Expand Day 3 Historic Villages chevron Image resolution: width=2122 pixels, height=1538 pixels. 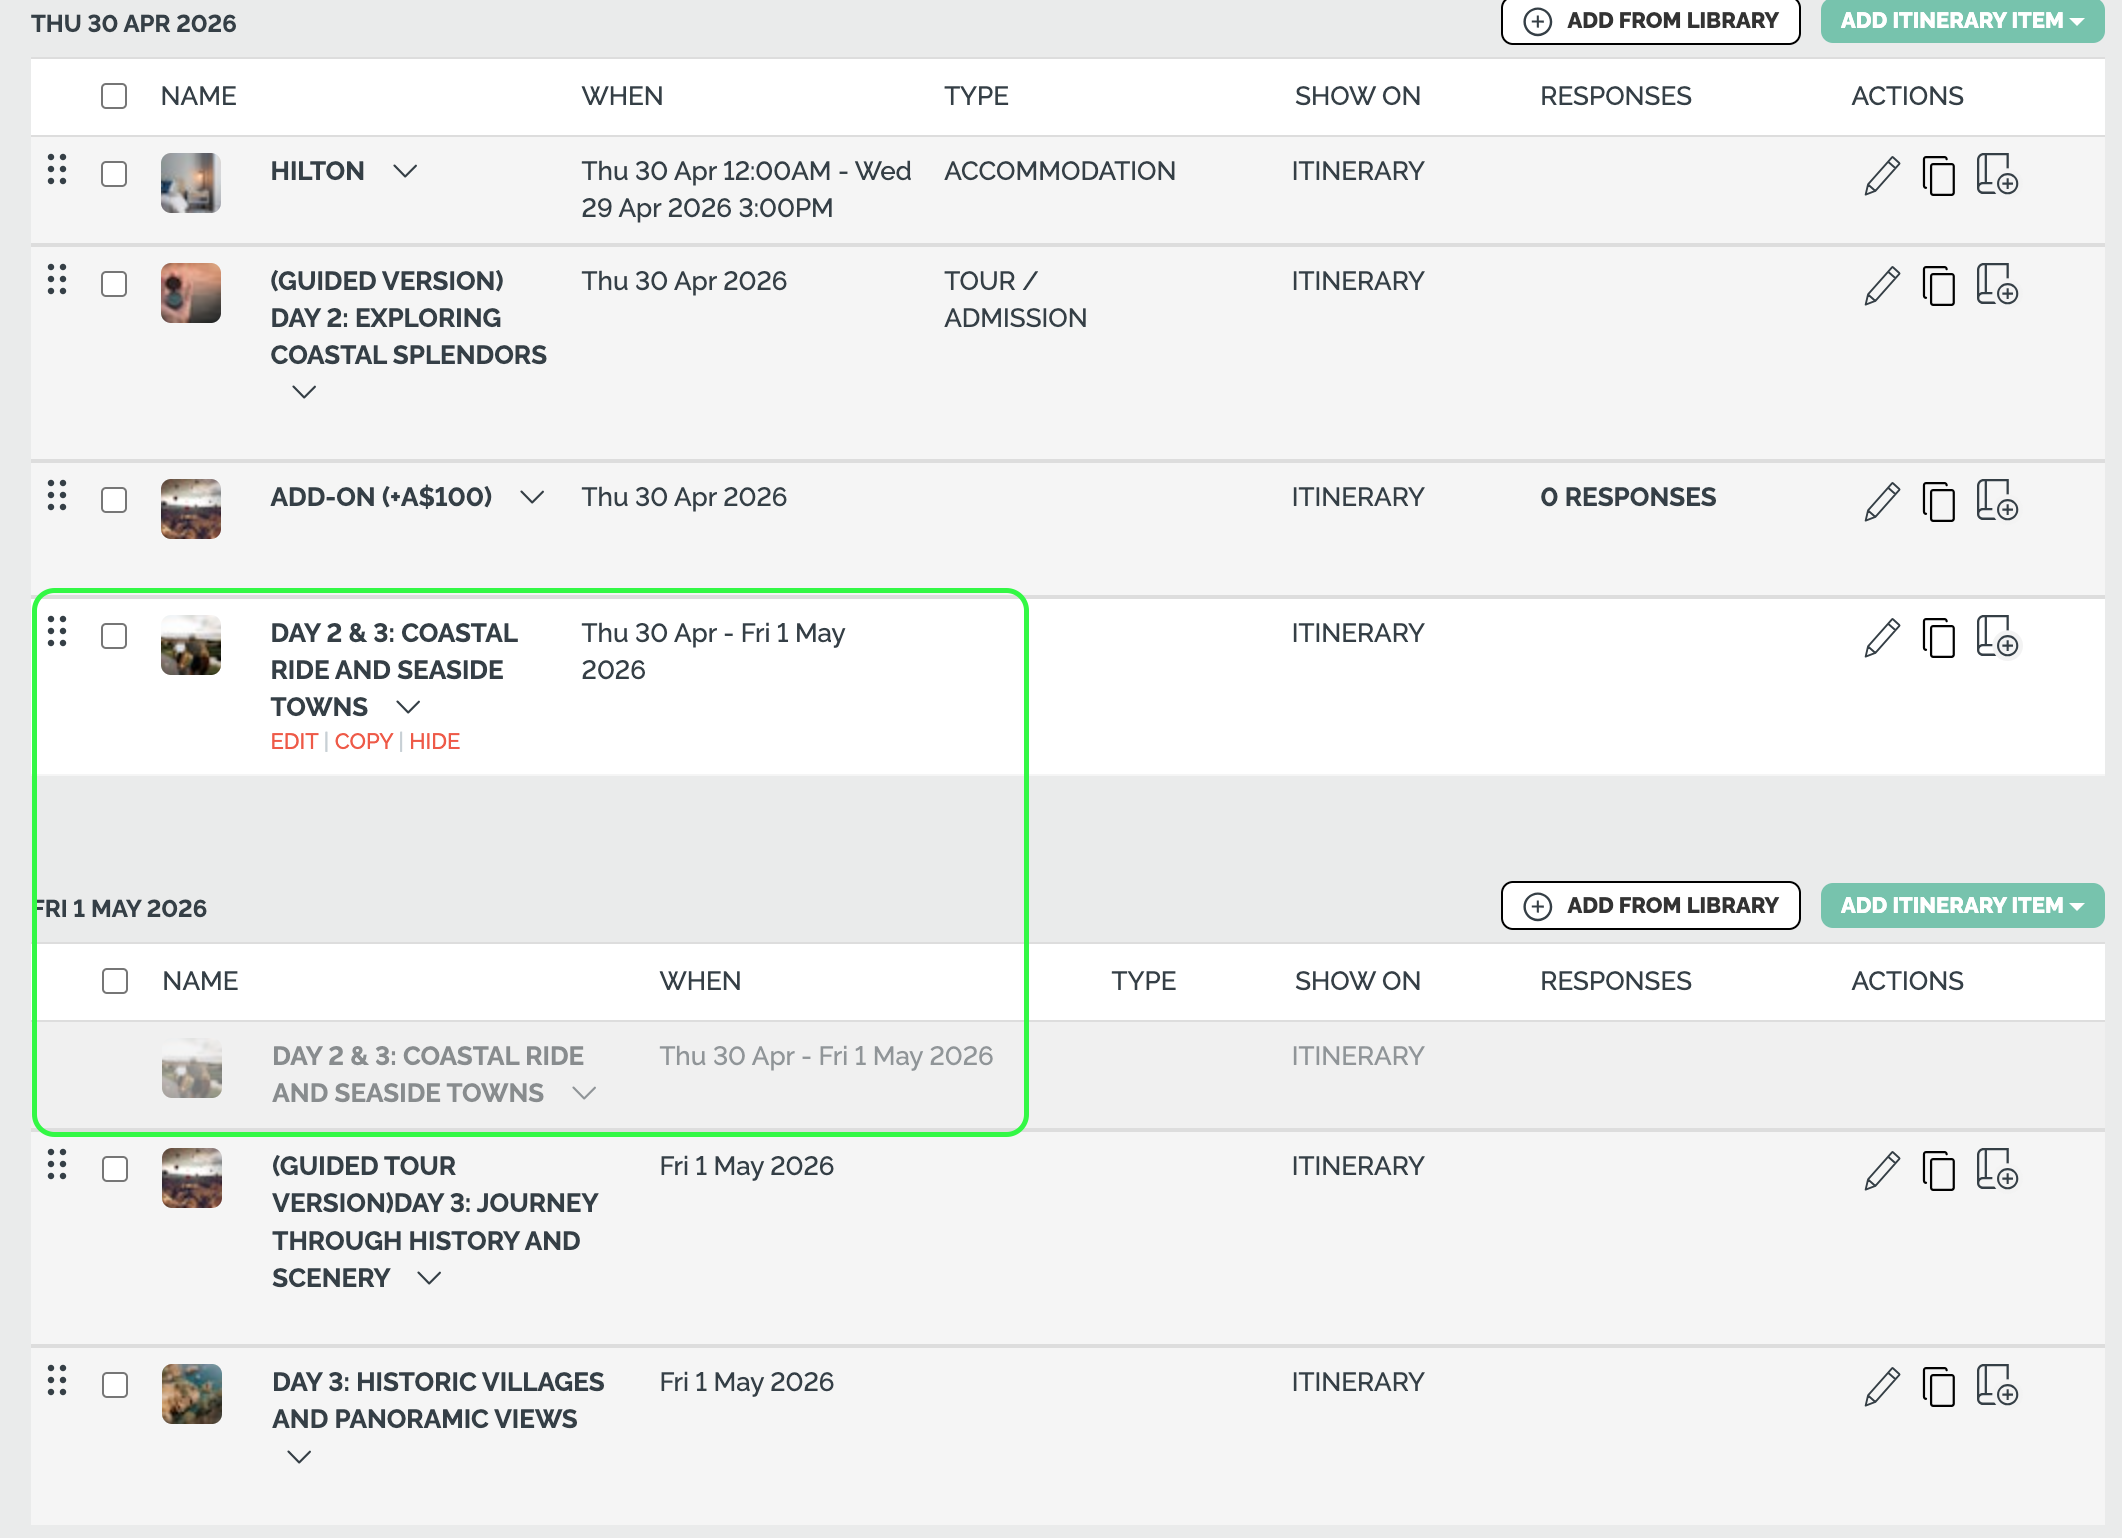click(x=299, y=1457)
